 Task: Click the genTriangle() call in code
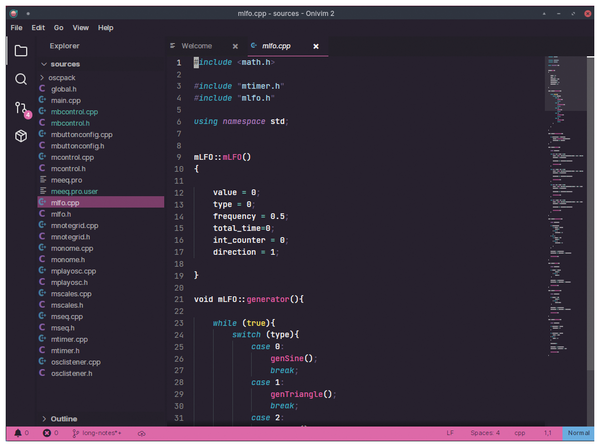tap(301, 394)
